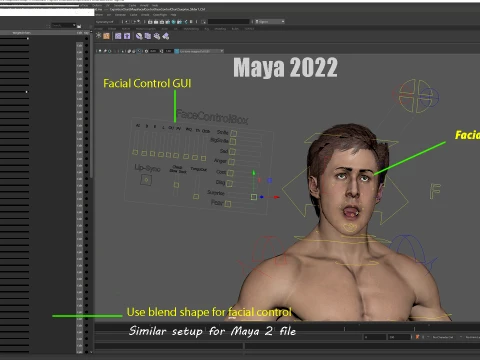Open the search field dropdown in Shape Editor
Viewport: 480px width, 360px height.
point(74,25)
